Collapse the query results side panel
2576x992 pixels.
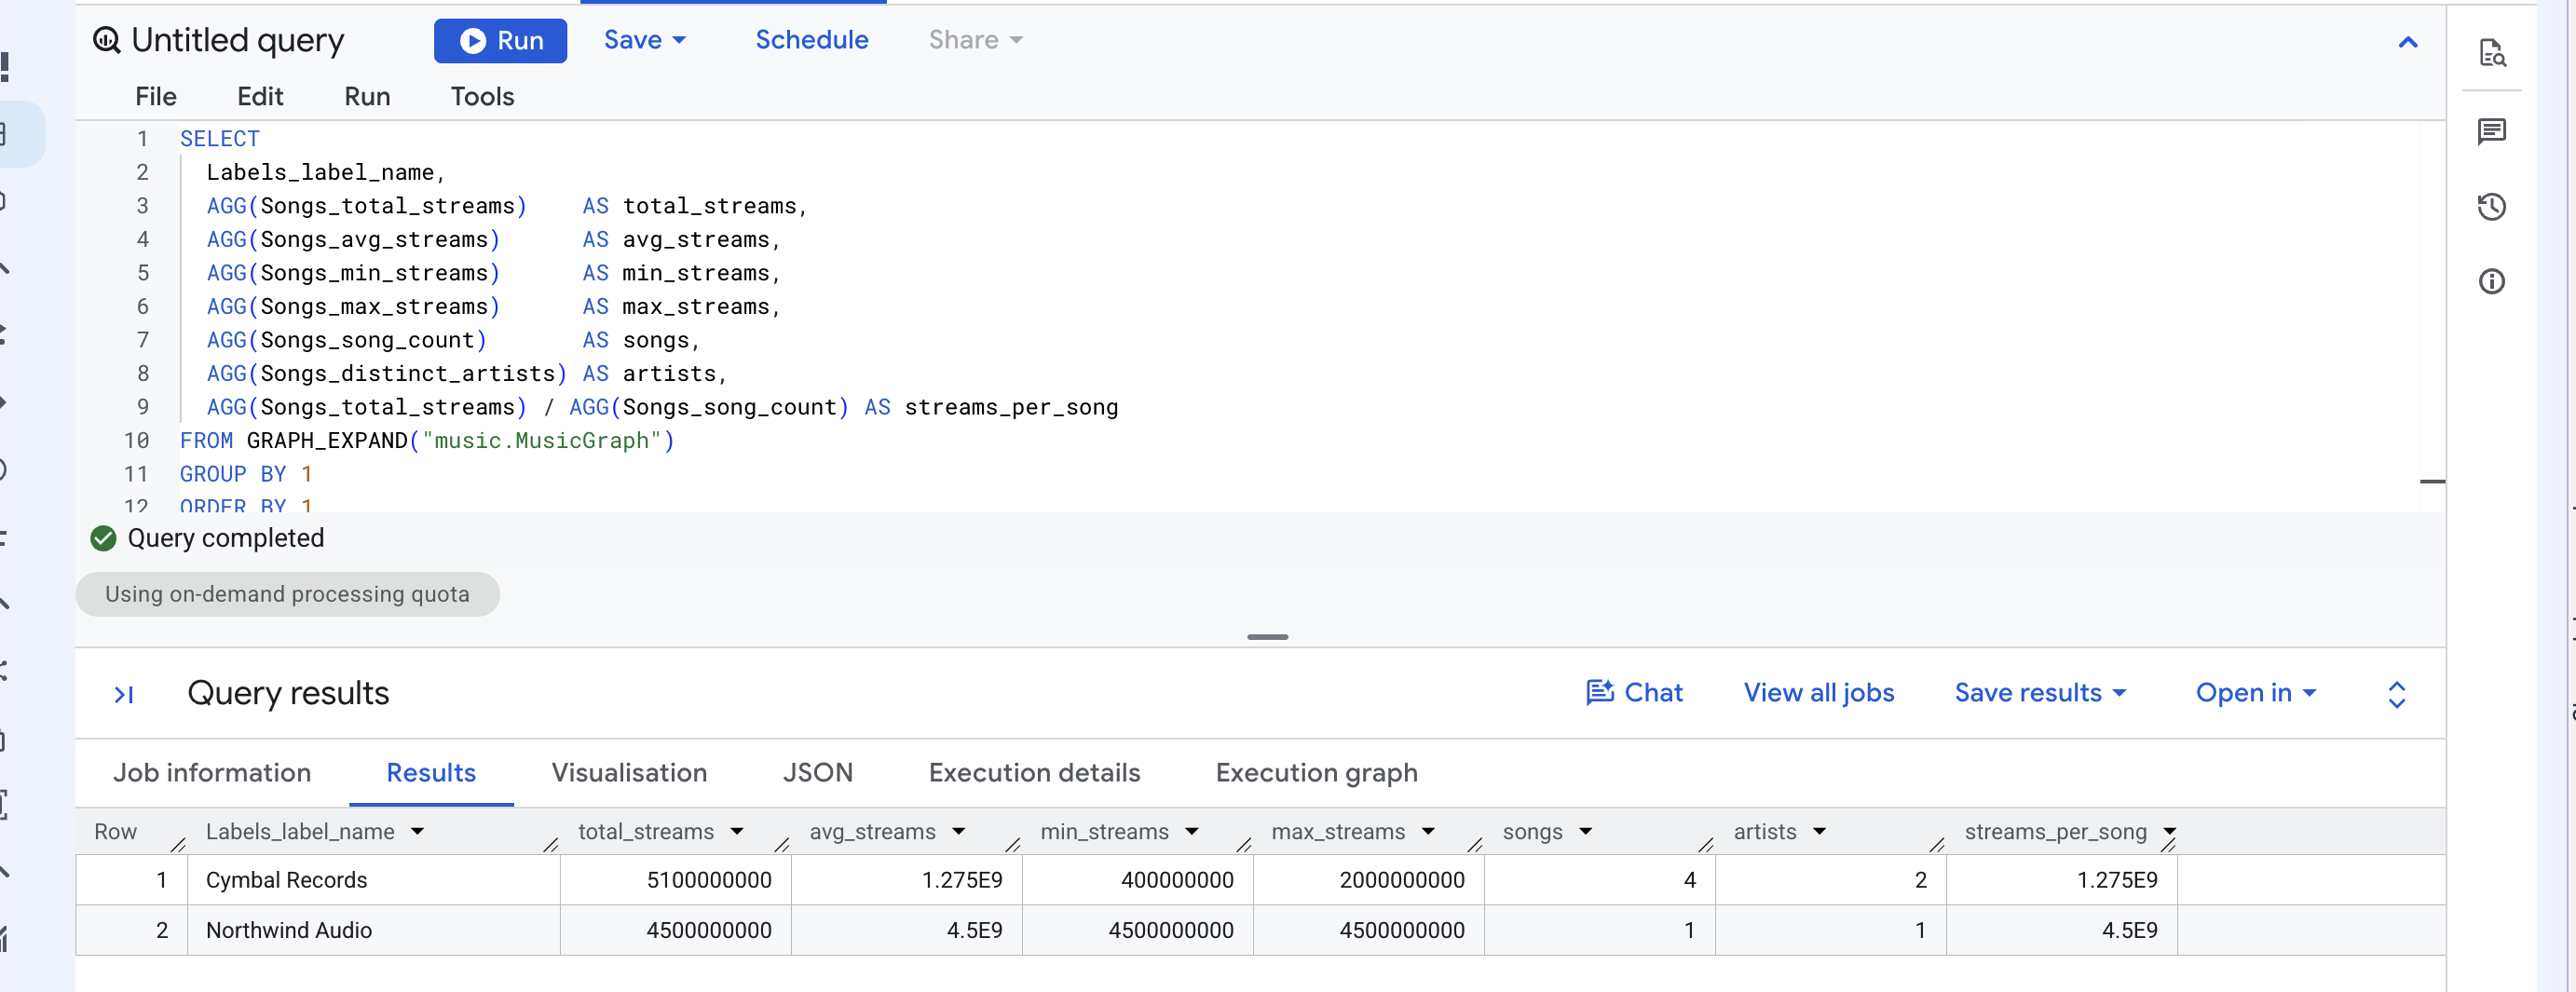124,694
